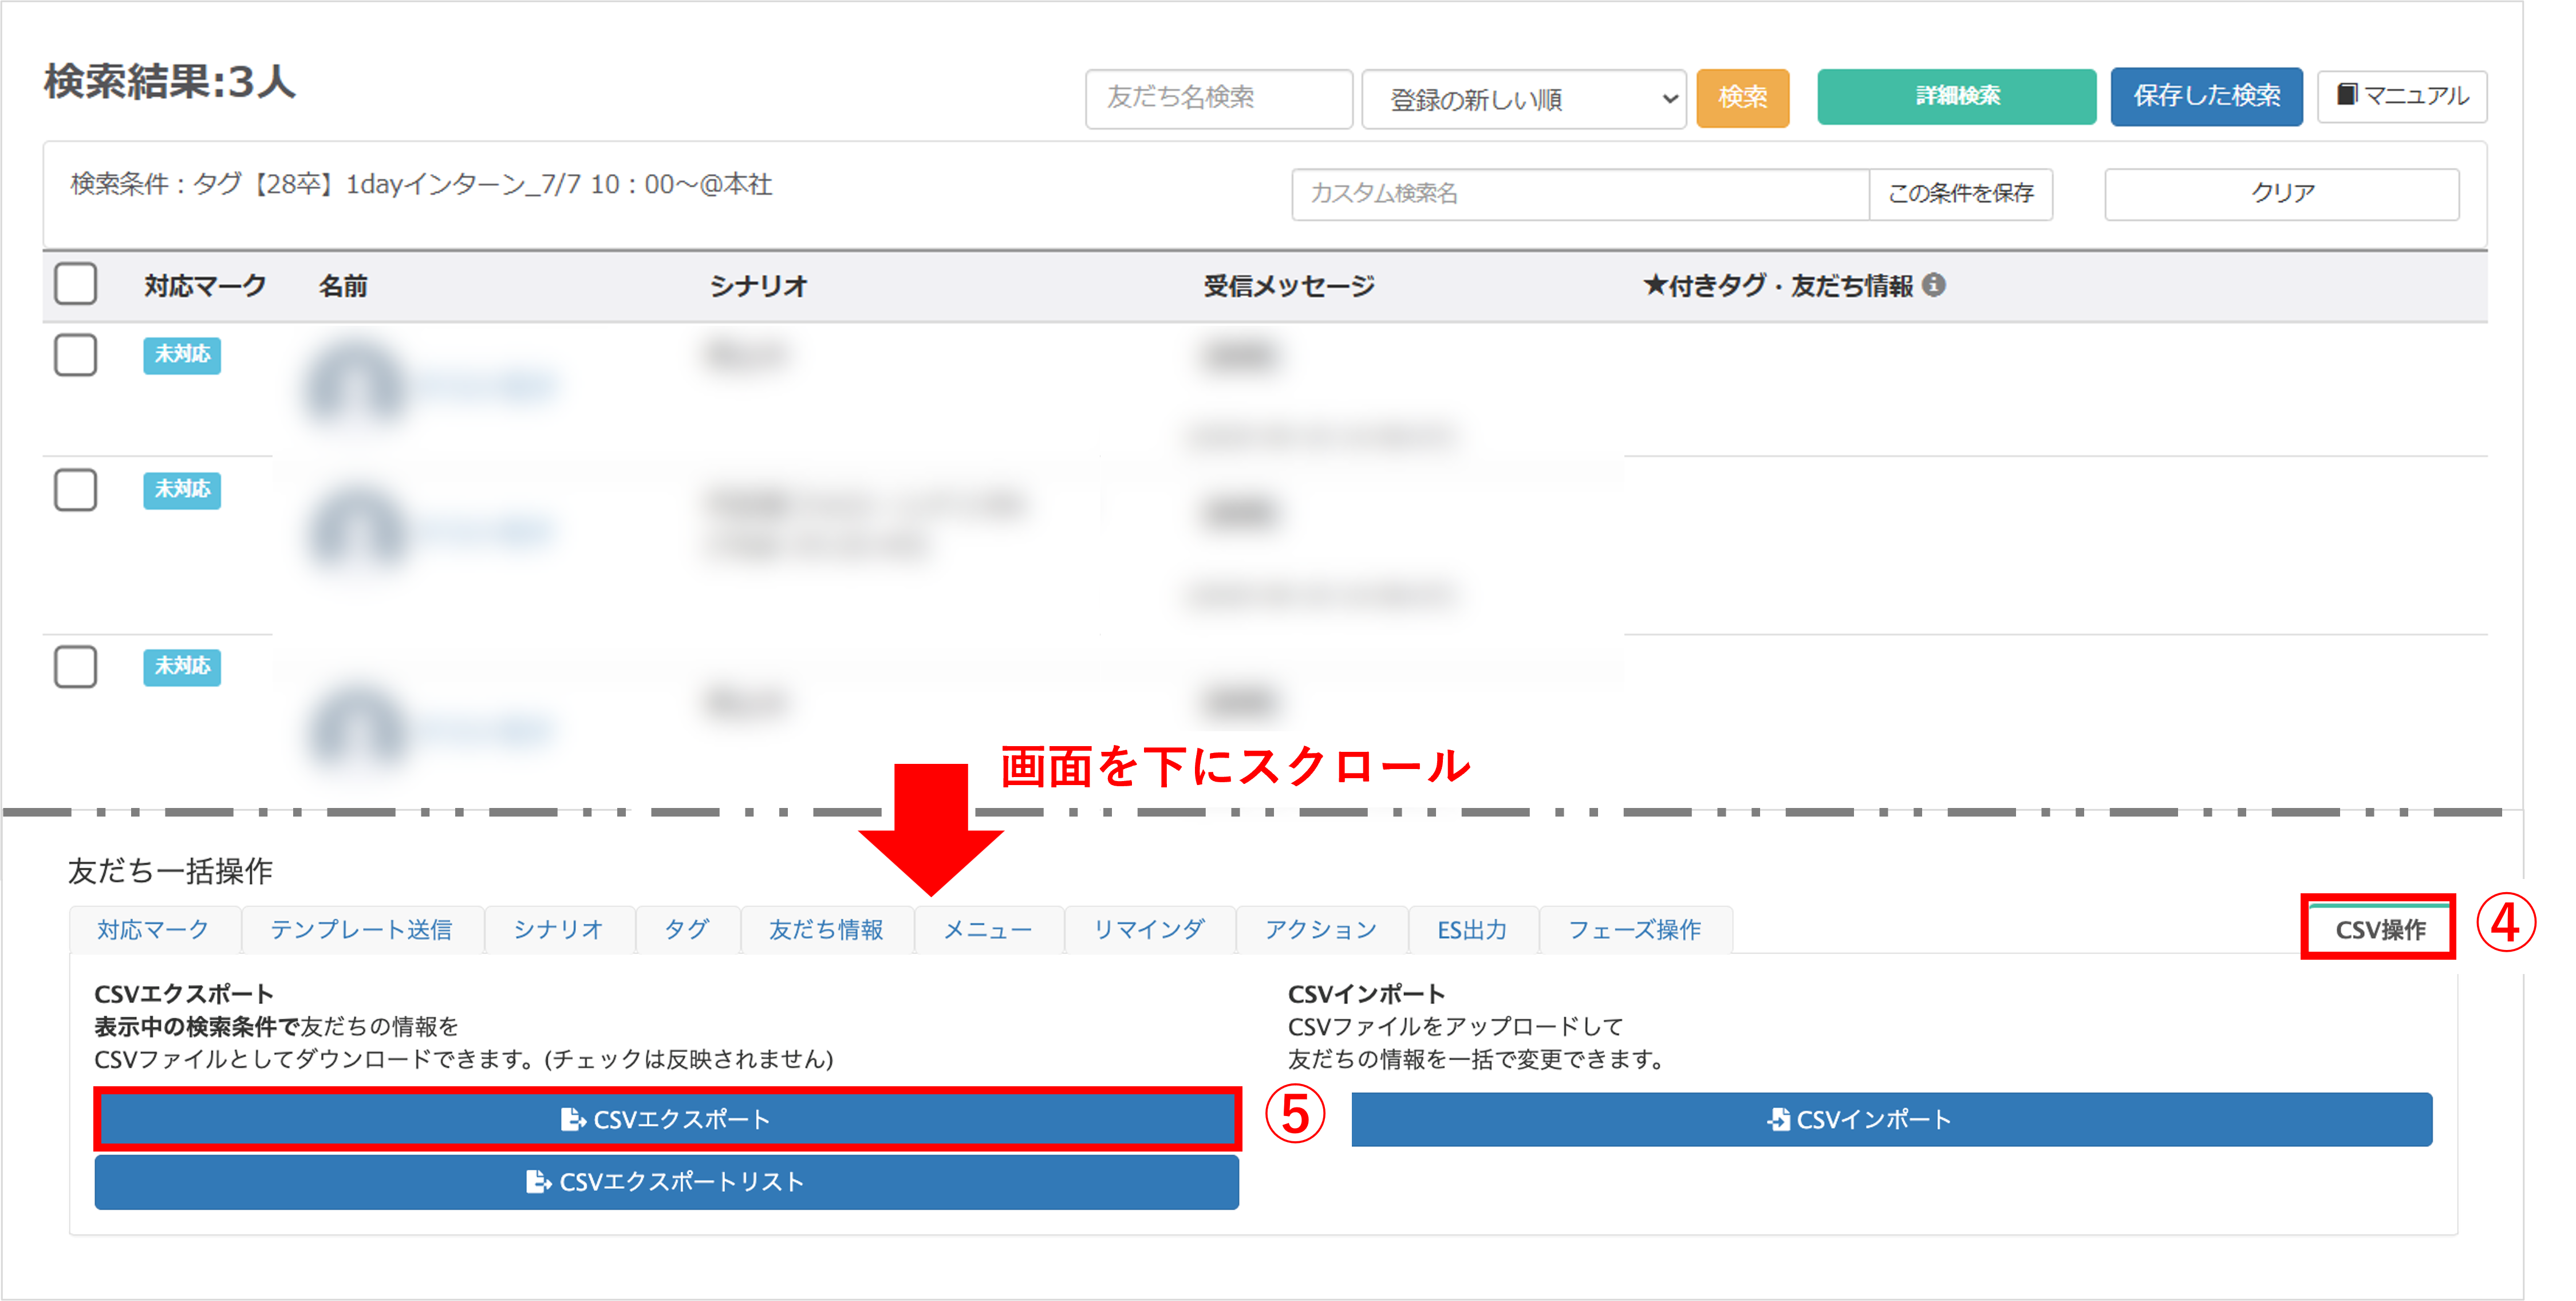Focus the 友だち名検索 input field

point(1218,98)
